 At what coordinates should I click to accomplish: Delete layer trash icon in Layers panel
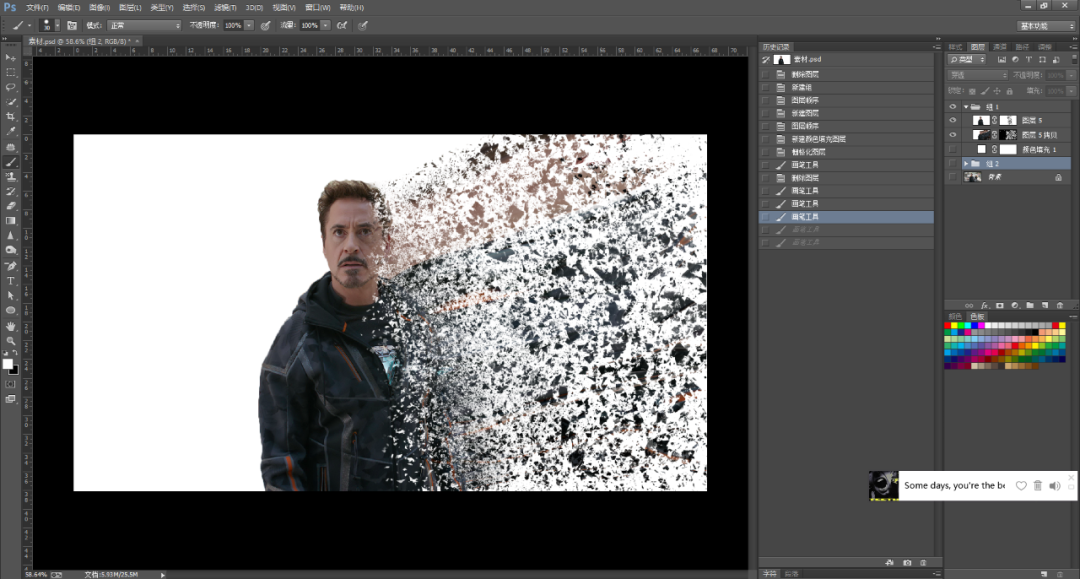1060,305
